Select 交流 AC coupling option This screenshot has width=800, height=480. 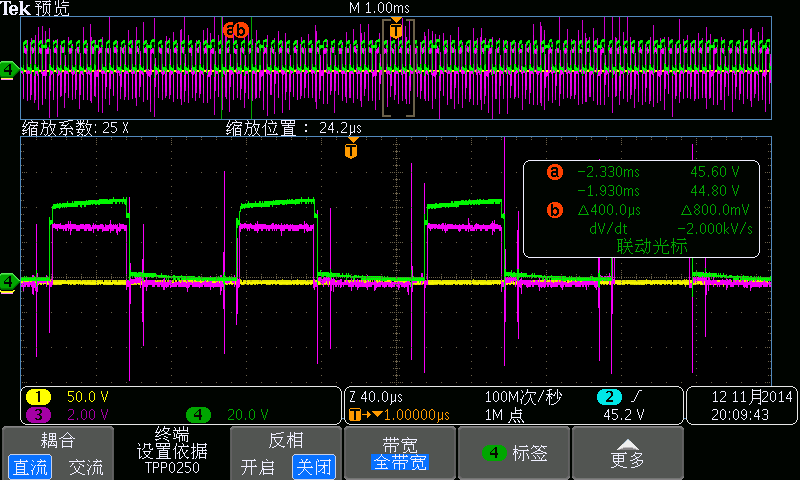[x=86, y=467]
